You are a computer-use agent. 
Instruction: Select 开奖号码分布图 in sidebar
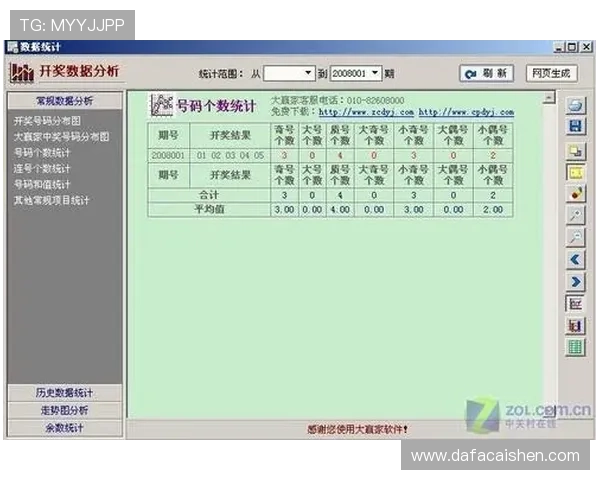tap(47, 121)
